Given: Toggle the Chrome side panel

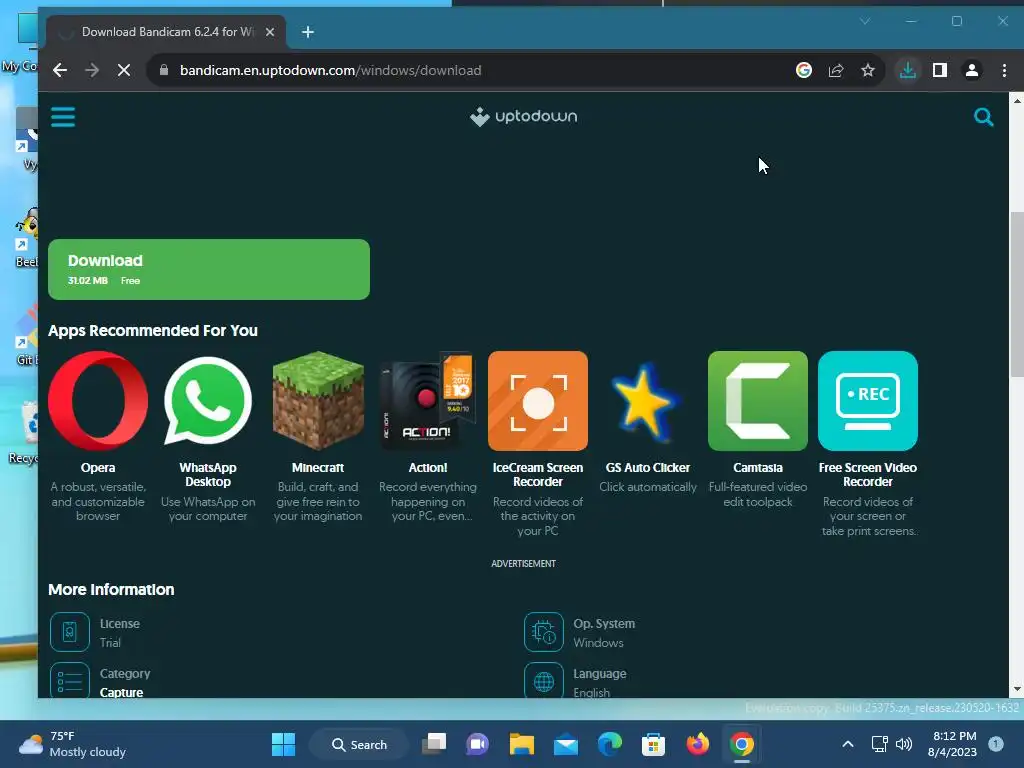Looking at the screenshot, I should click(x=940, y=70).
